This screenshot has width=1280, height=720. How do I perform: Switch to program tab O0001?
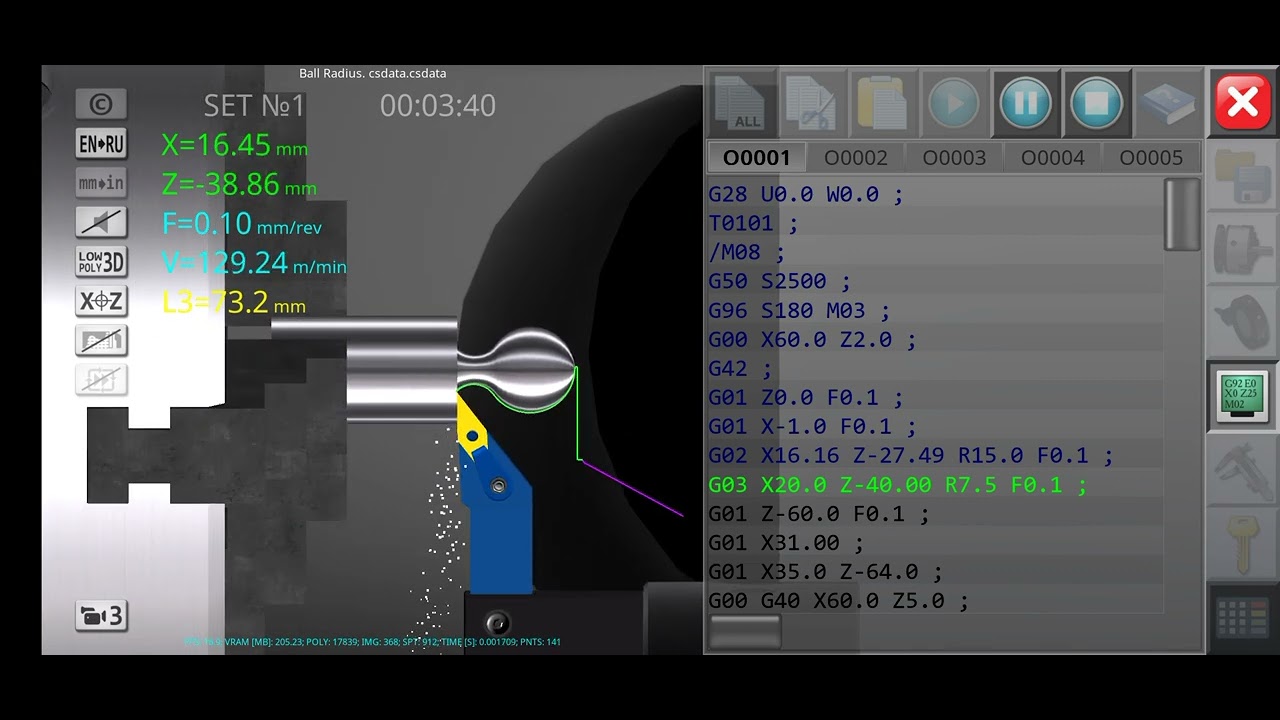757,158
